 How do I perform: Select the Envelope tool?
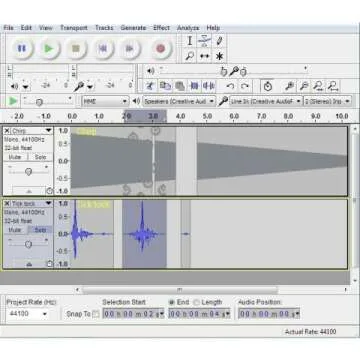204,41
